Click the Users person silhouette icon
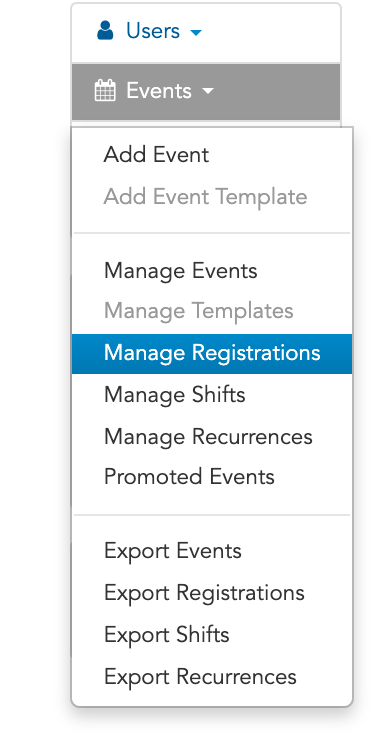The width and height of the screenshot is (386, 736). [x=105, y=31]
